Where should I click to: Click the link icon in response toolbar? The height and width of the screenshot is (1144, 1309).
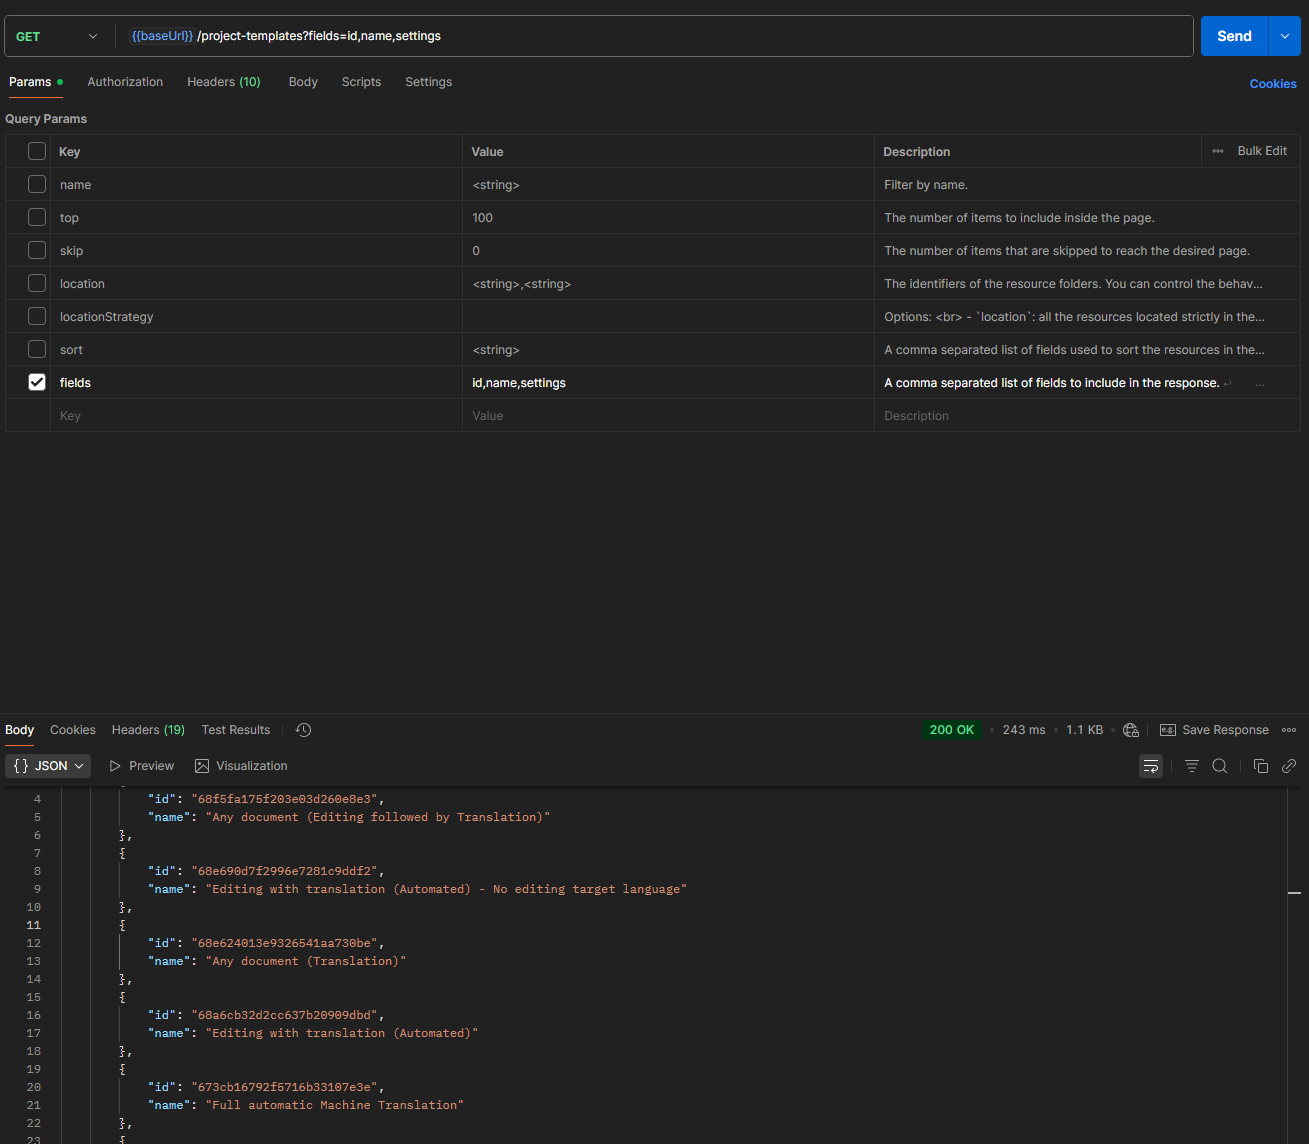1289,766
